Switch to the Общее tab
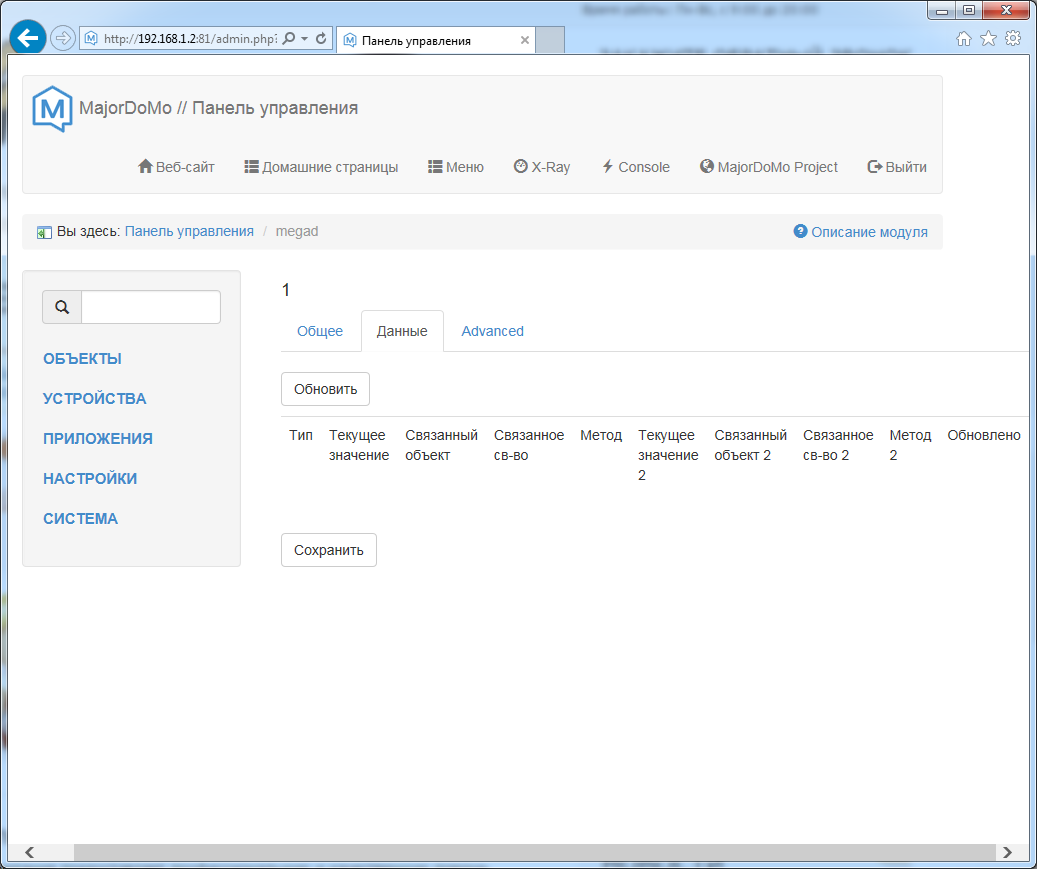 tap(320, 331)
